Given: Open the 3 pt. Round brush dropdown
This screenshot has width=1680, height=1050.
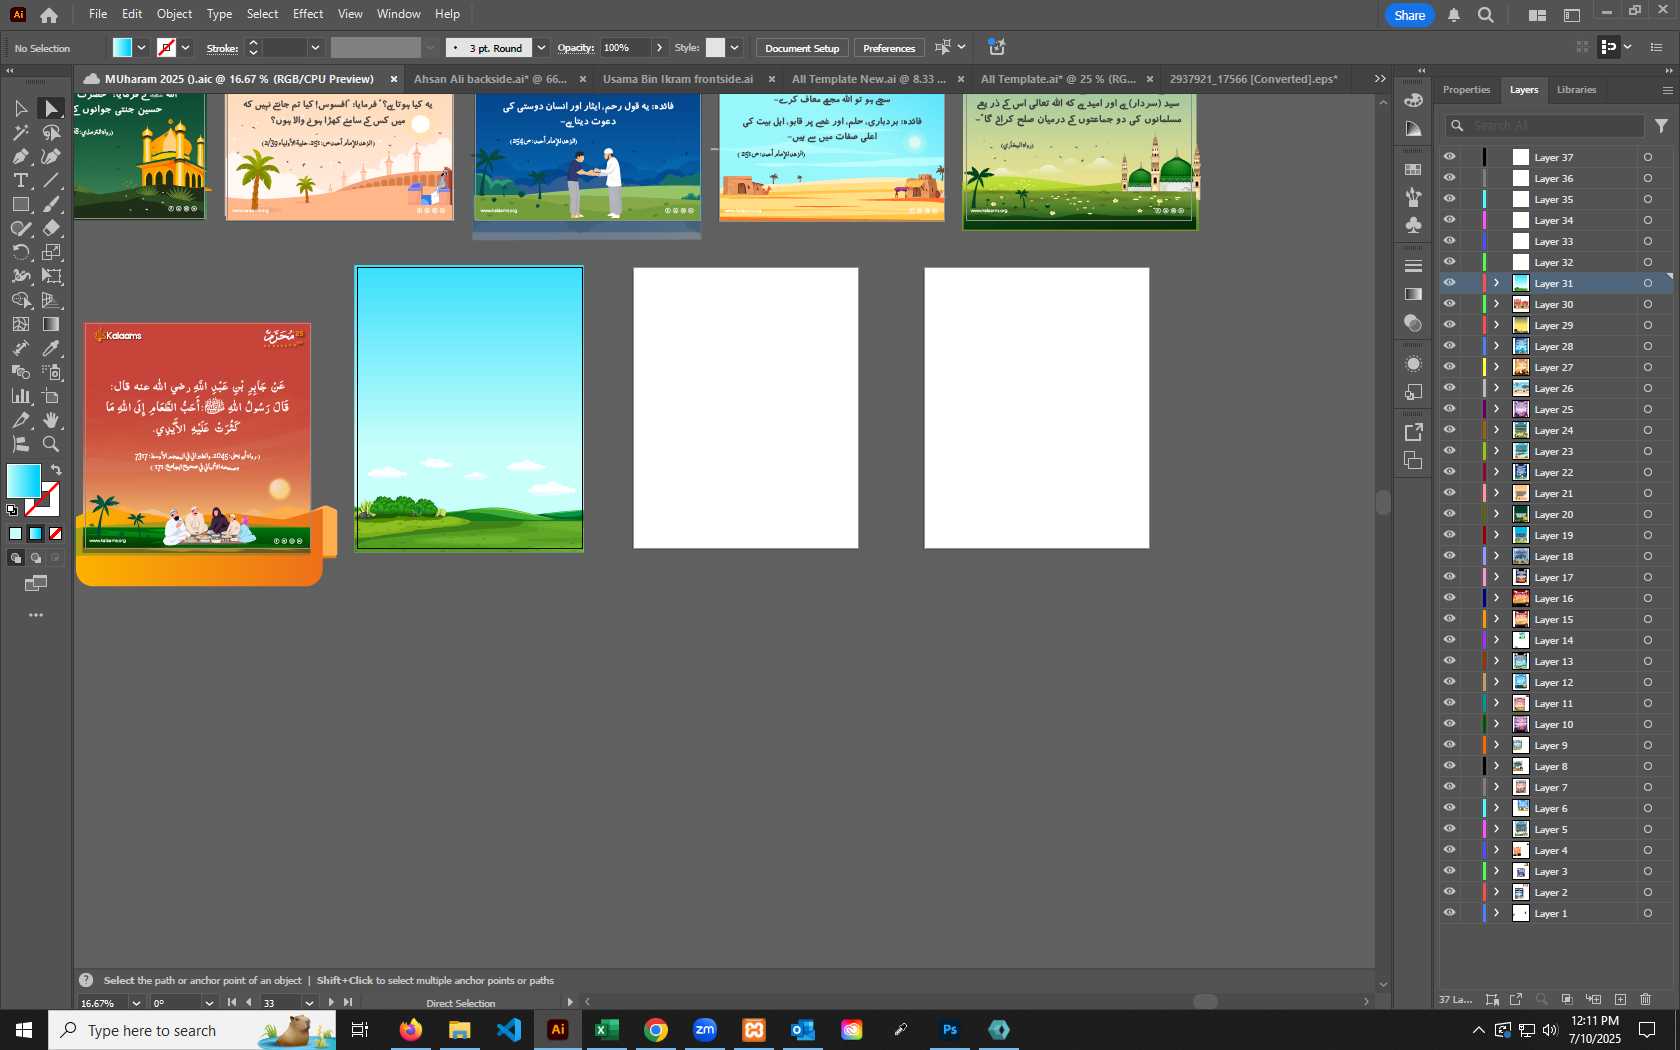Looking at the screenshot, I should point(541,47).
